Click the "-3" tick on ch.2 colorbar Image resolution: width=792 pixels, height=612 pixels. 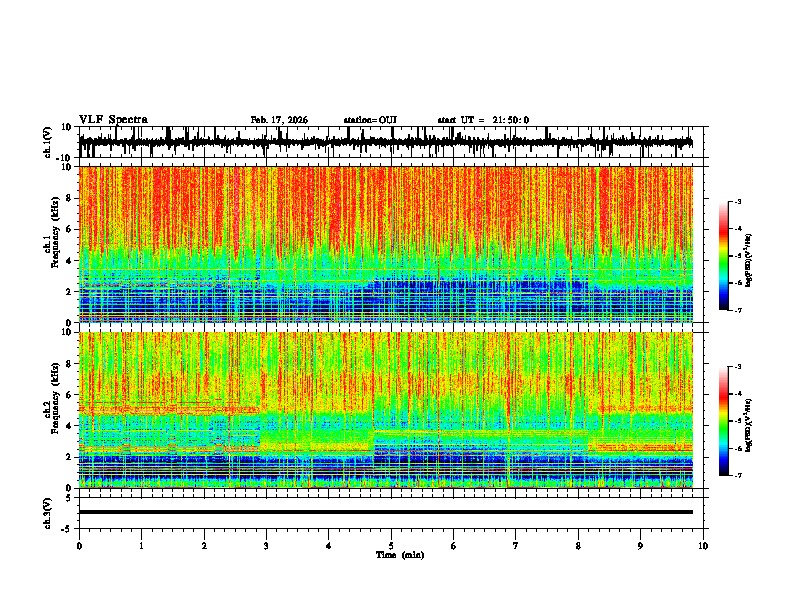pyautogui.click(x=737, y=367)
